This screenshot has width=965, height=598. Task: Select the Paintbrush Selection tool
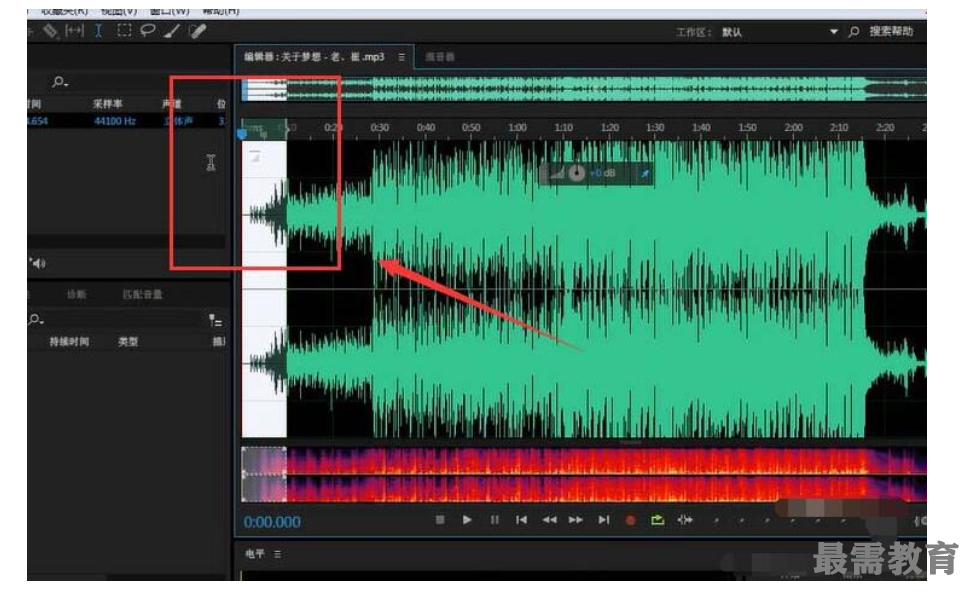click(172, 31)
